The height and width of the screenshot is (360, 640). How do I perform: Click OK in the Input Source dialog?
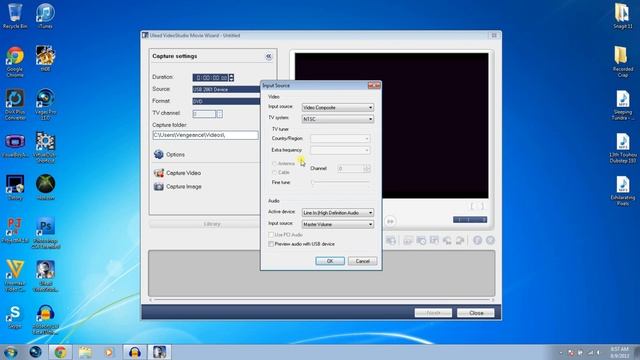pyautogui.click(x=330, y=261)
